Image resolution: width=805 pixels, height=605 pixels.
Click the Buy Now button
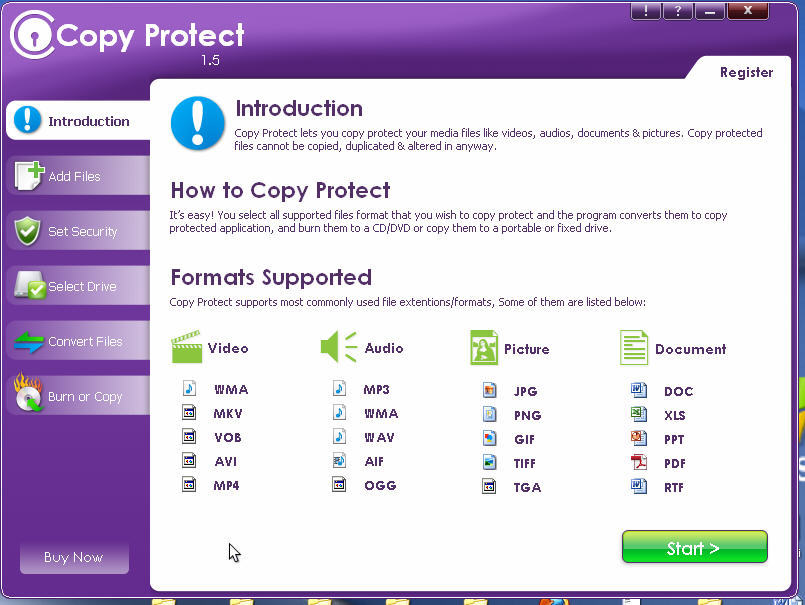tap(74, 557)
